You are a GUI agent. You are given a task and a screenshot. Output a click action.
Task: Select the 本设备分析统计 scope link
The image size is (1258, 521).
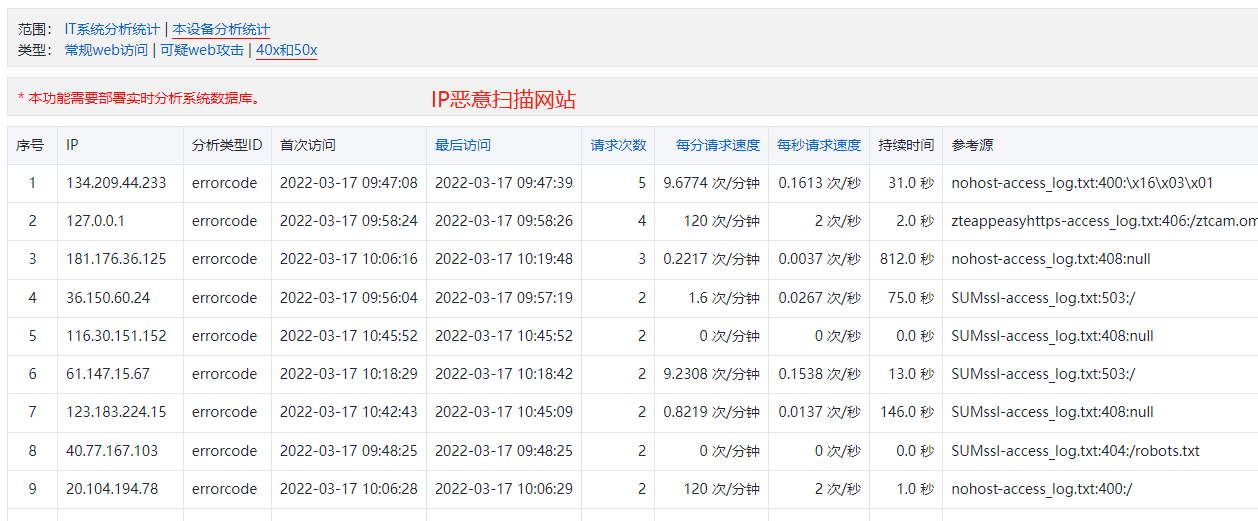(221, 30)
